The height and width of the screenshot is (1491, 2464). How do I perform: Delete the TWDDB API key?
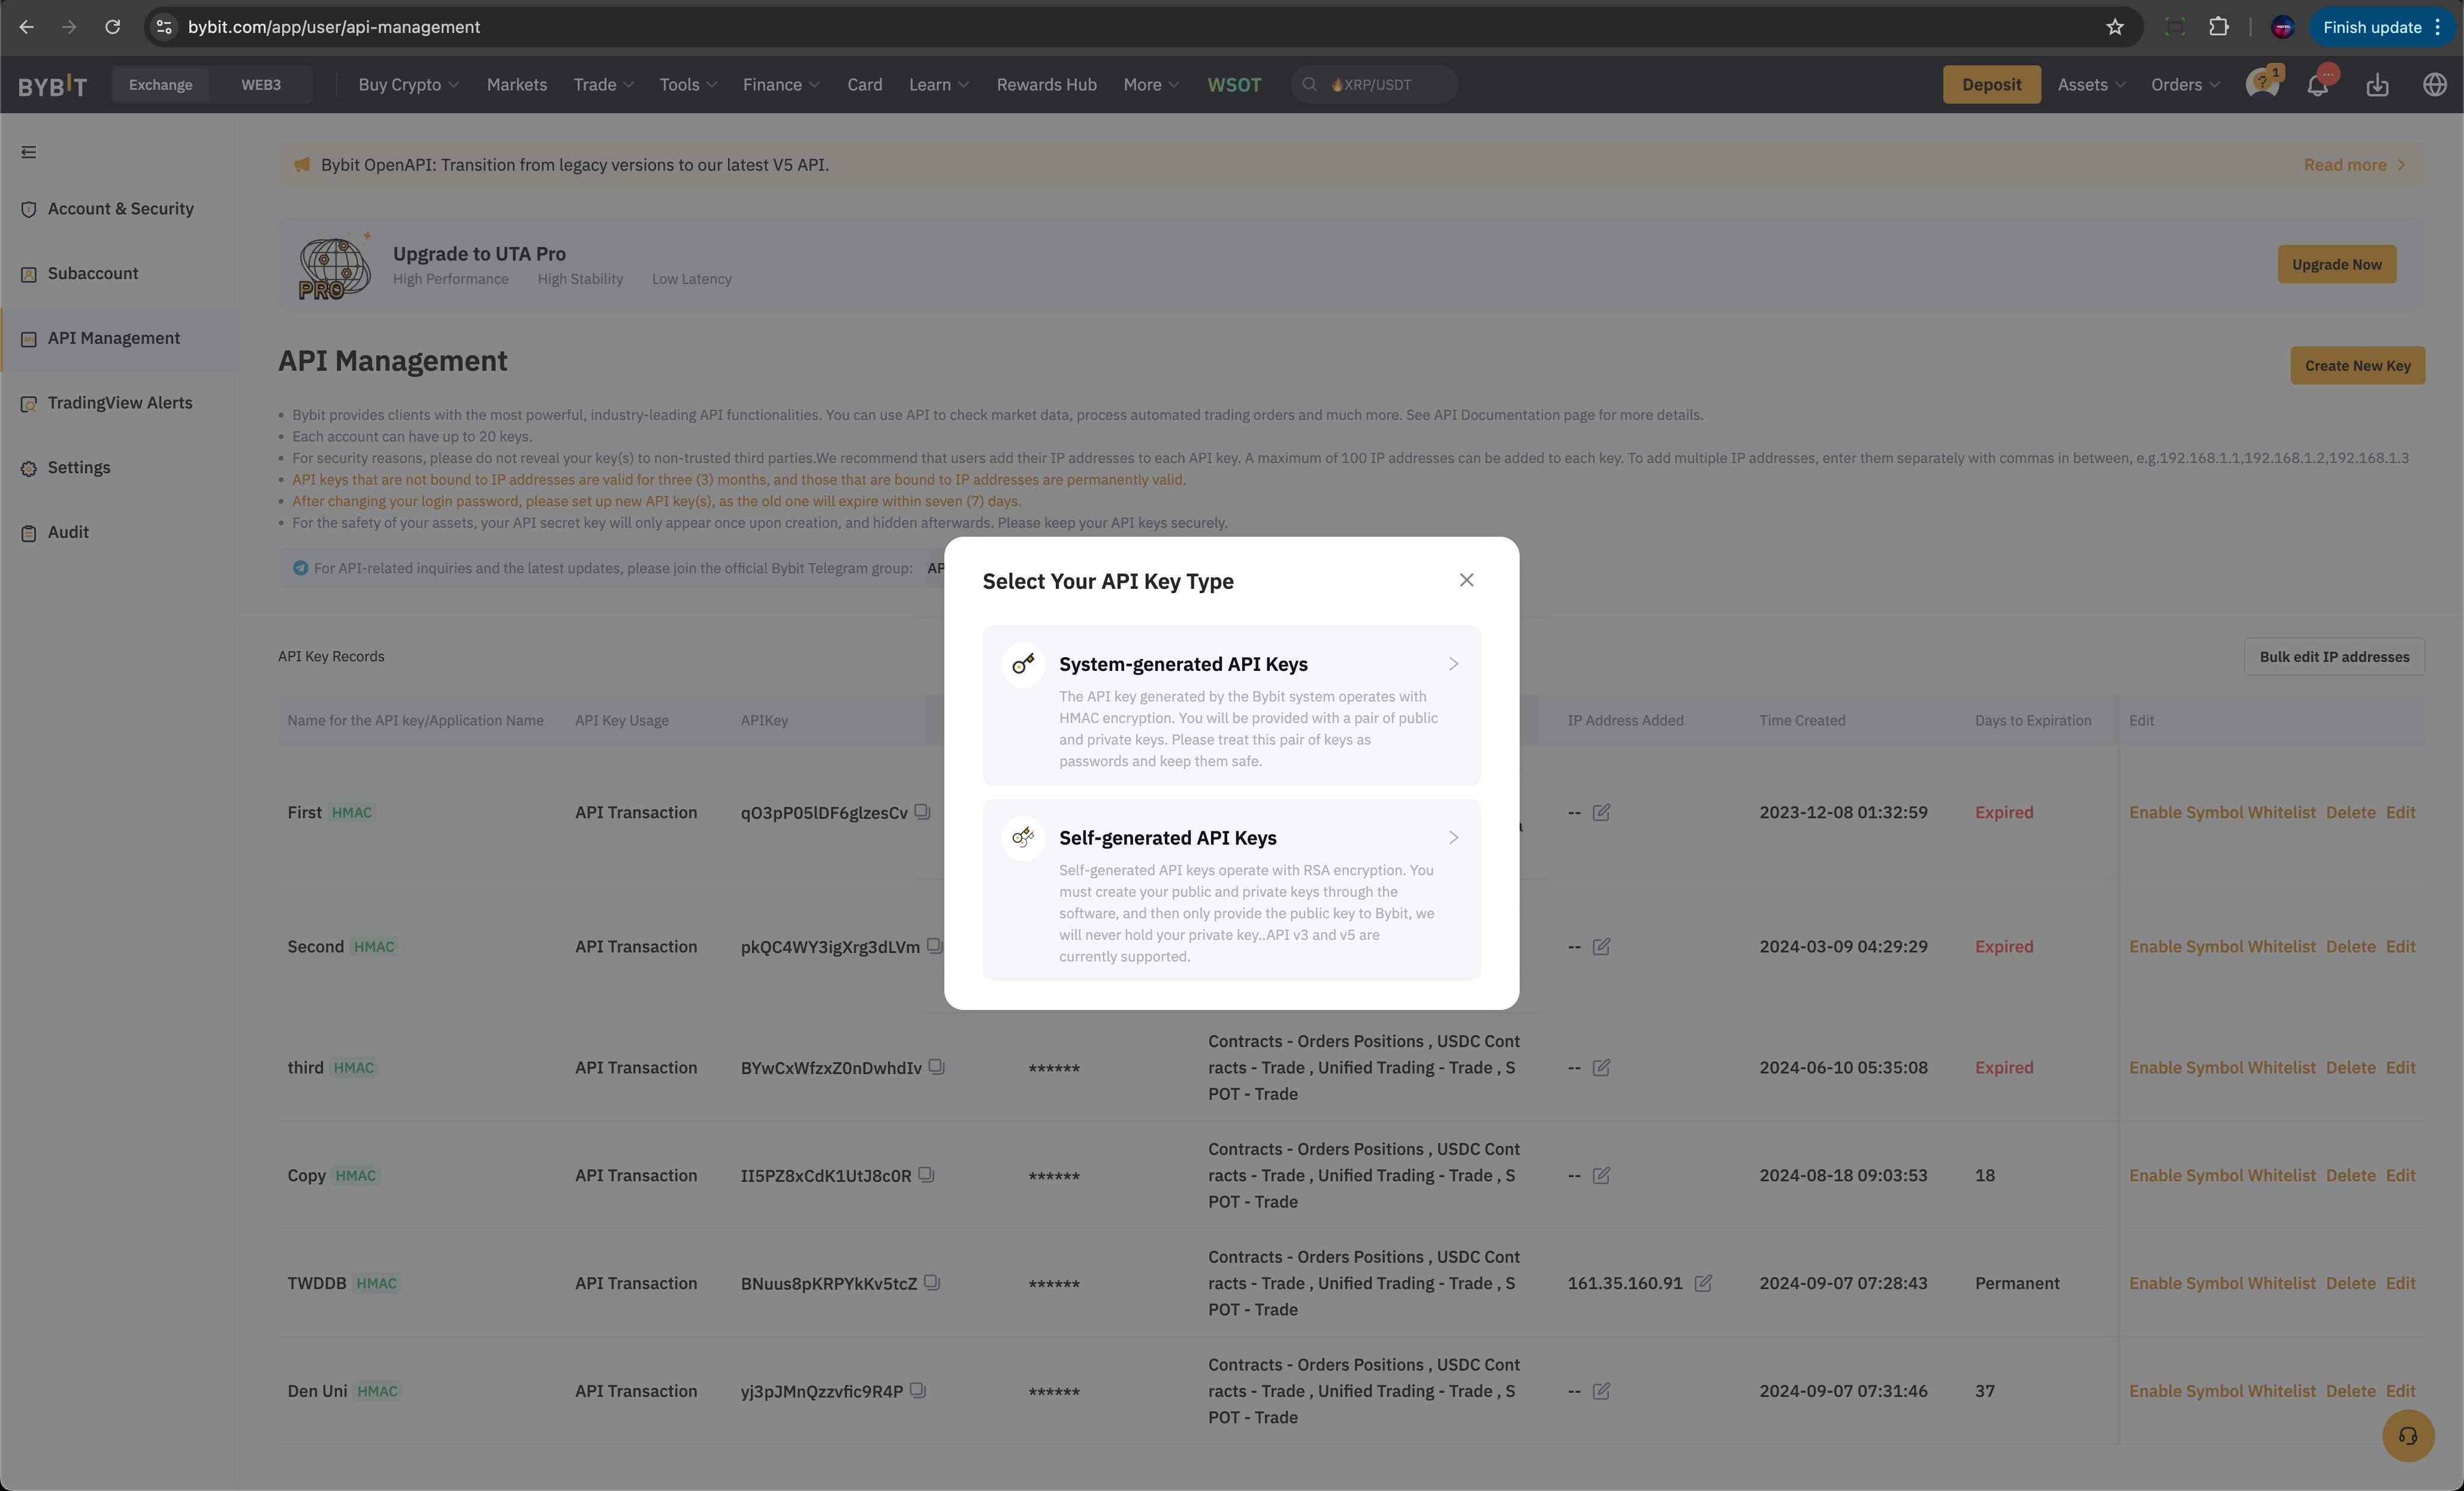tap(2350, 1284)
